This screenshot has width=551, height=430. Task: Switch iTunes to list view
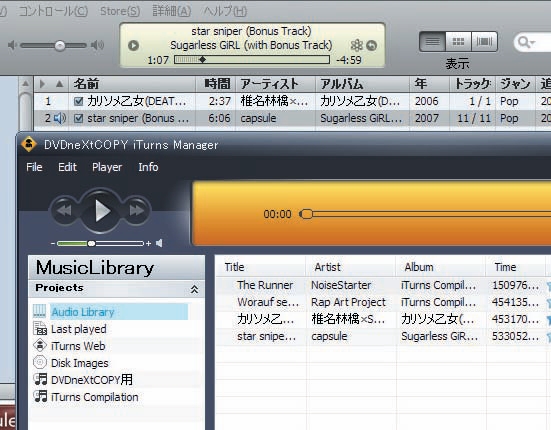click(x=432, y=41)
